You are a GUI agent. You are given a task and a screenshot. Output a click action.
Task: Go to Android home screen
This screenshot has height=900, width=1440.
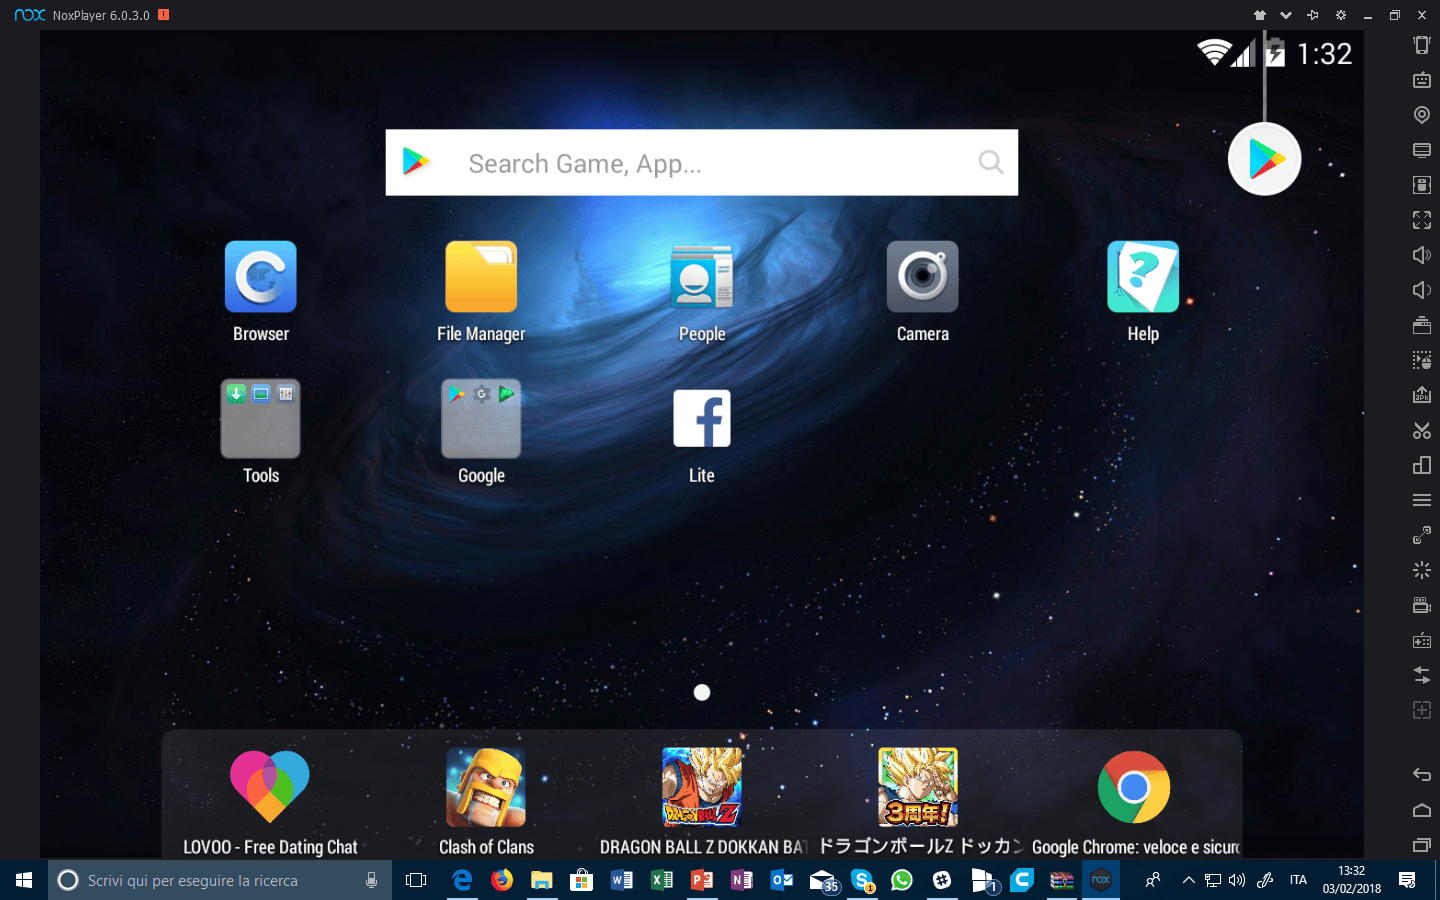point(1422,810)
